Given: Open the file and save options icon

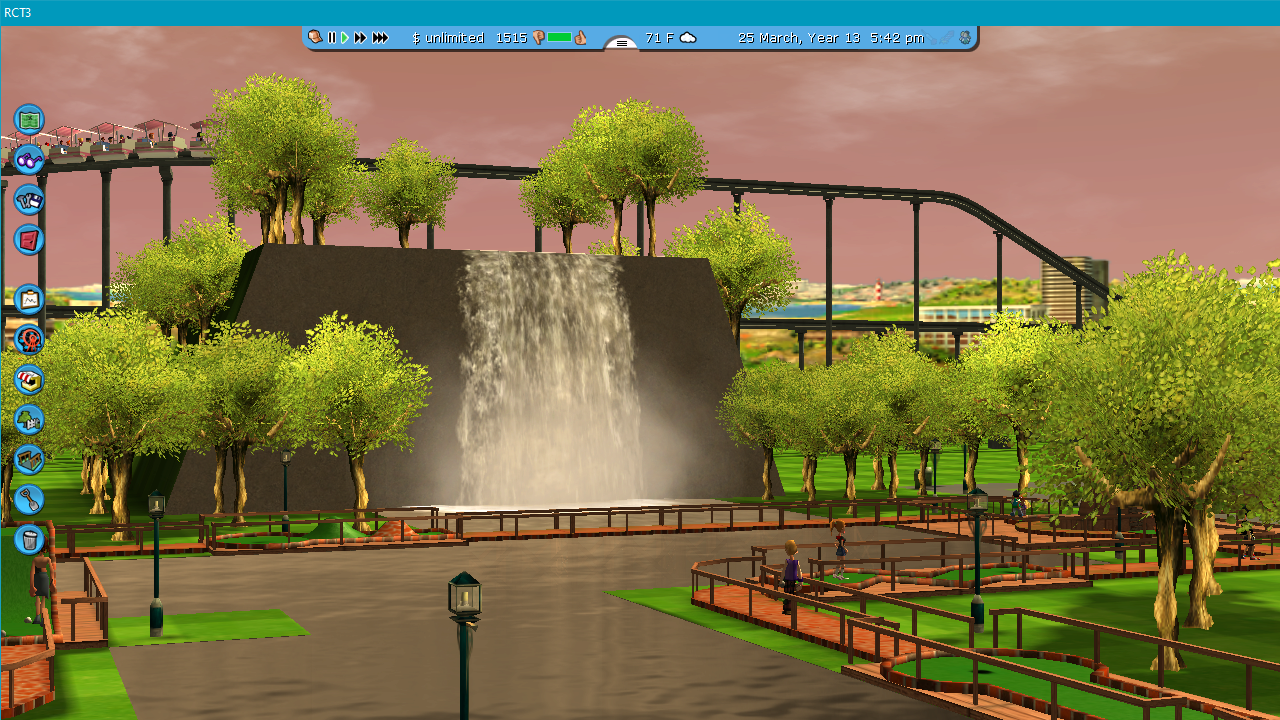Looking at the screenshot, I should tap(29, 200).
